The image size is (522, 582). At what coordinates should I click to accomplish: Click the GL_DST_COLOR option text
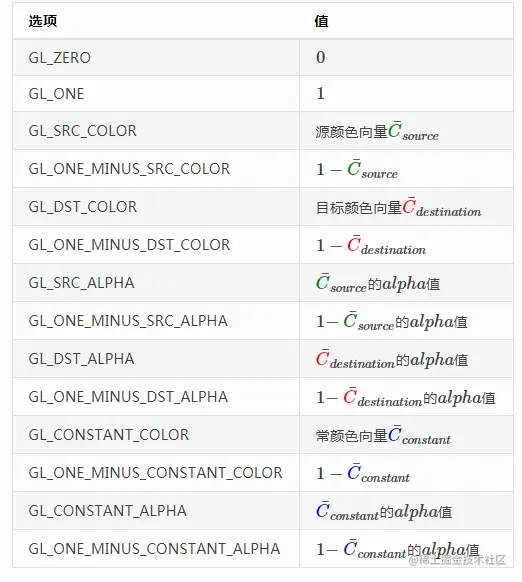(x=83, y=207)
